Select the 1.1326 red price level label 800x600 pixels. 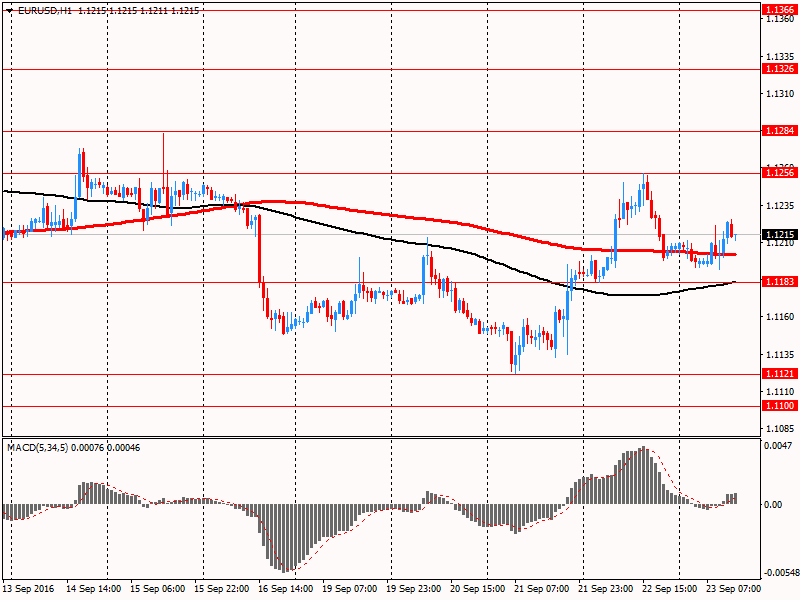pos(780,69)
